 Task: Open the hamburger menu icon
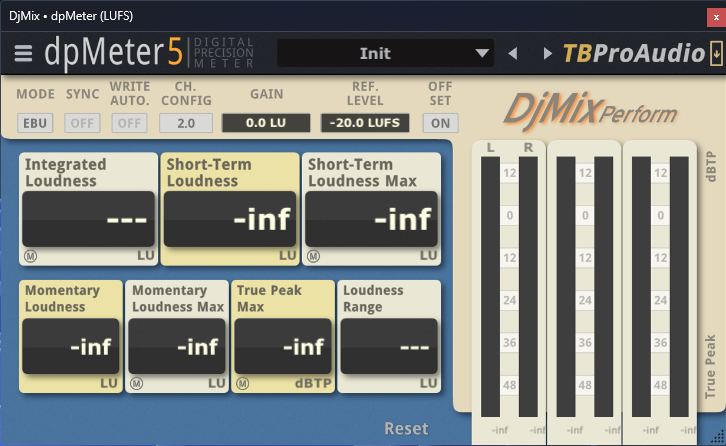tap(23, 54)
